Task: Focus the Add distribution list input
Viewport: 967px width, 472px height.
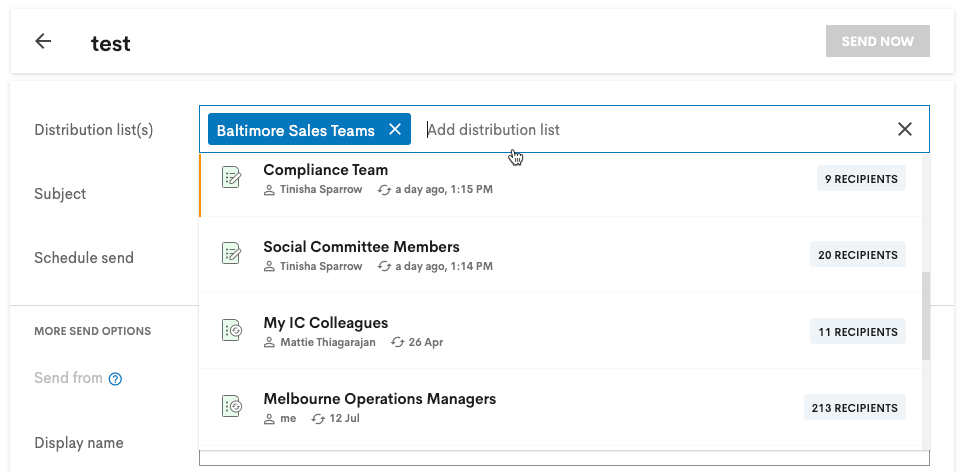Action: (657, 130)
